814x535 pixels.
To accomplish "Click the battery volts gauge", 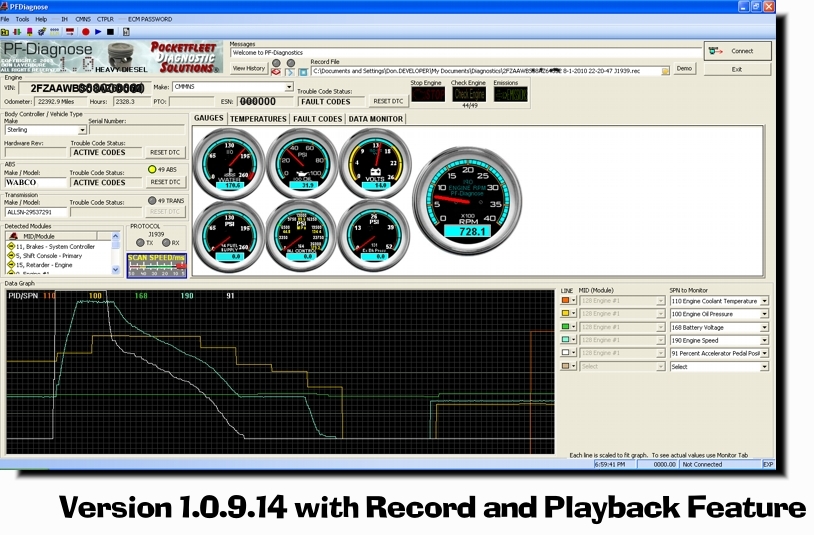I will pyautogui.click(x=375, y=163).
